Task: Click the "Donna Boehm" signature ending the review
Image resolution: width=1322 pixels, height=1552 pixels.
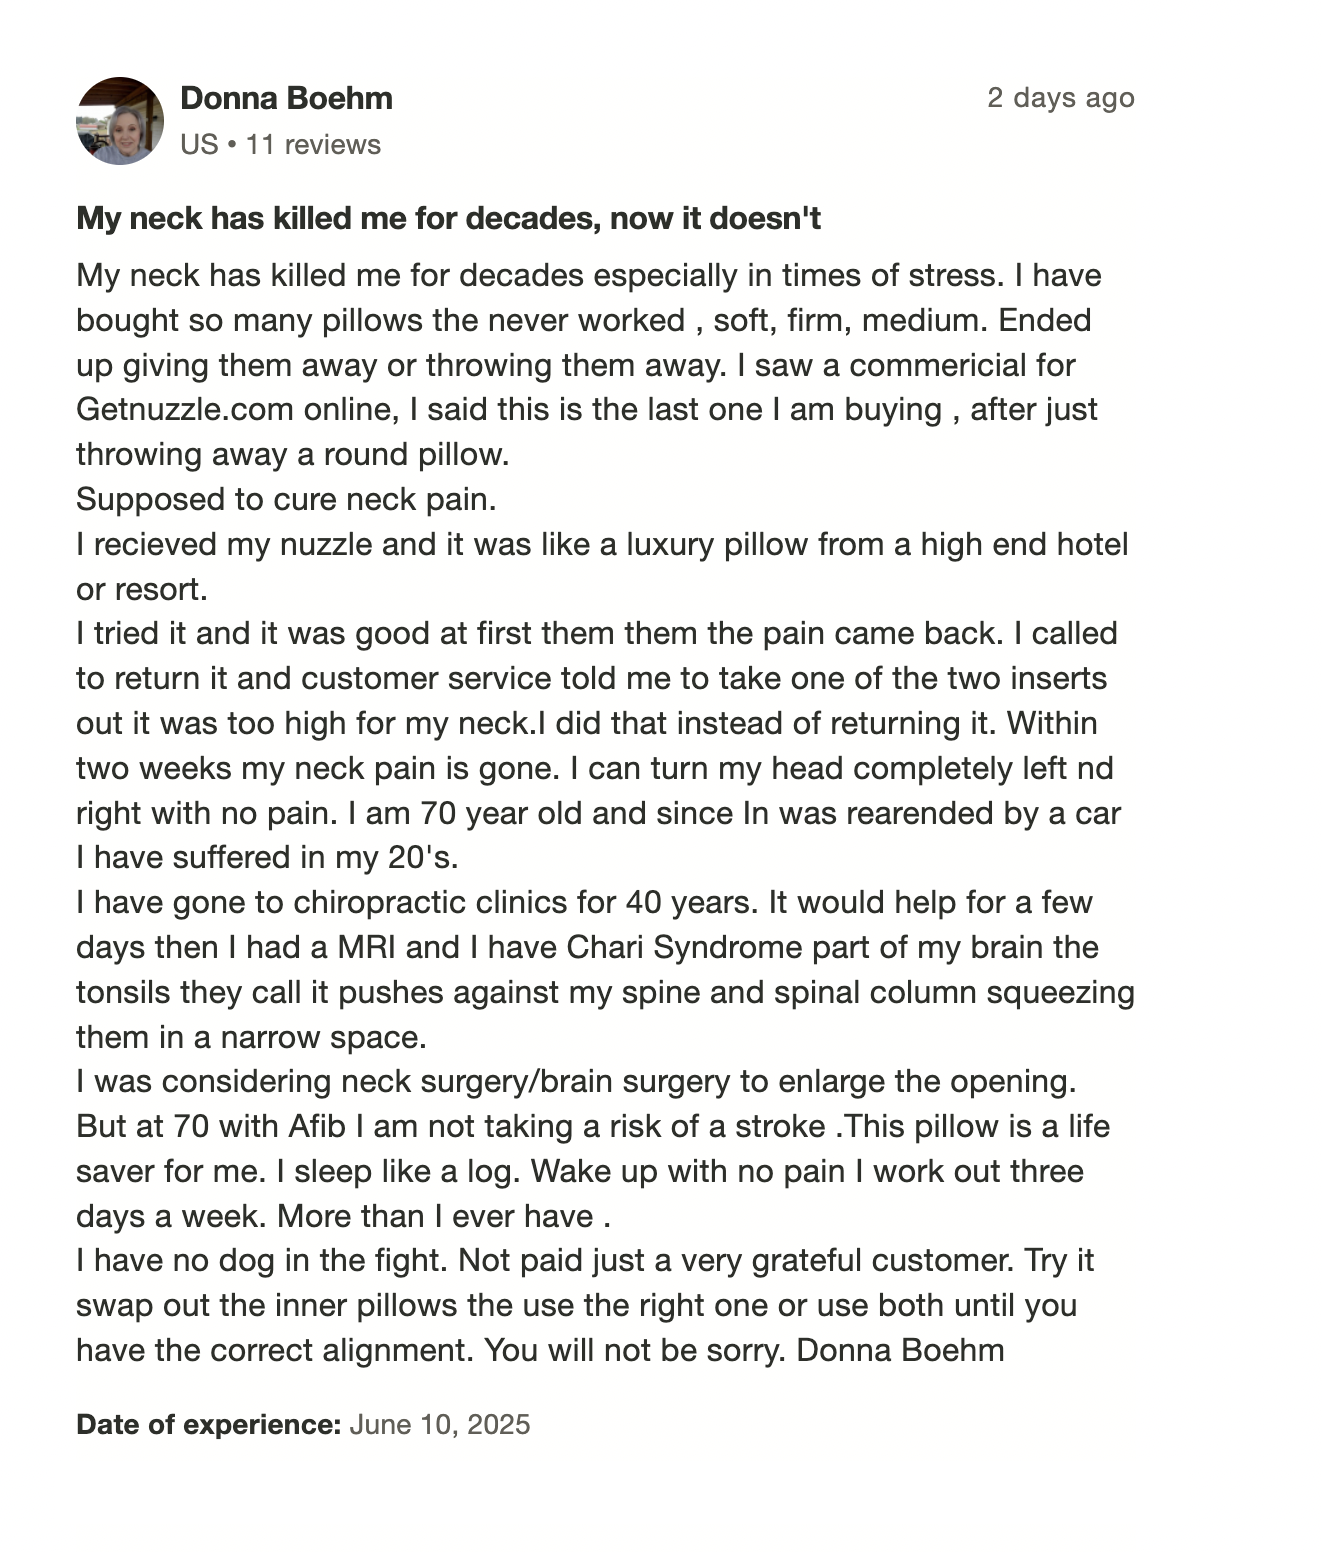Action: [x=900, y=1350]
